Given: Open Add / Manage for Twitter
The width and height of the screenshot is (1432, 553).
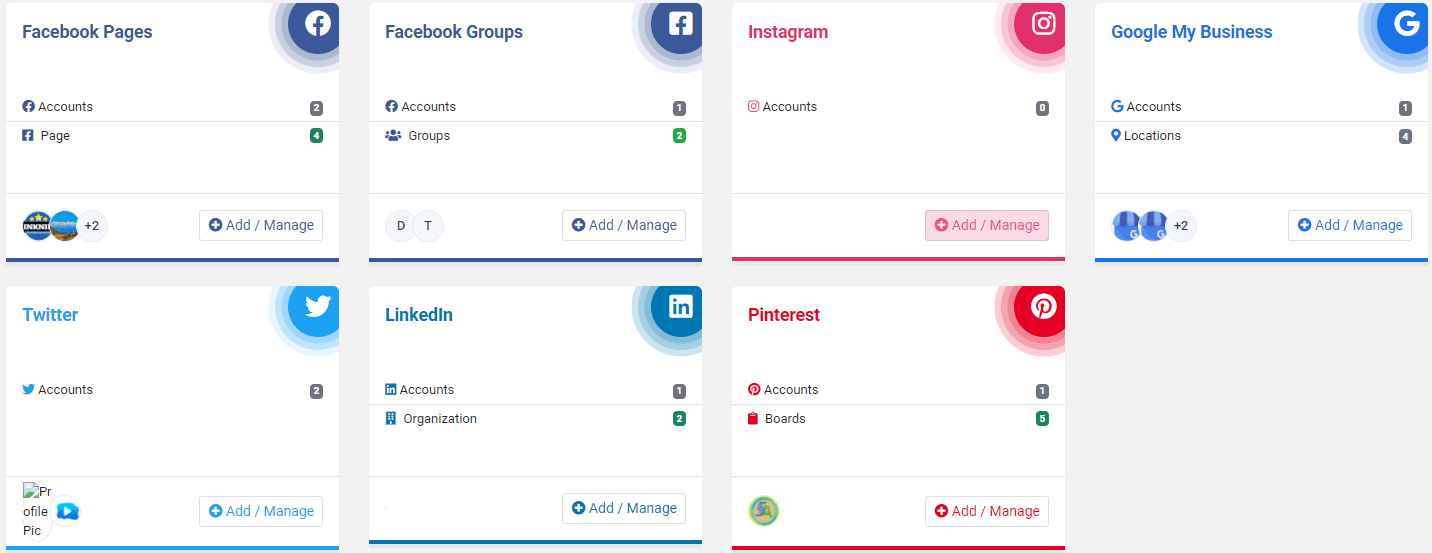Looking at the screenshot, I should click(x=261, y=511).
